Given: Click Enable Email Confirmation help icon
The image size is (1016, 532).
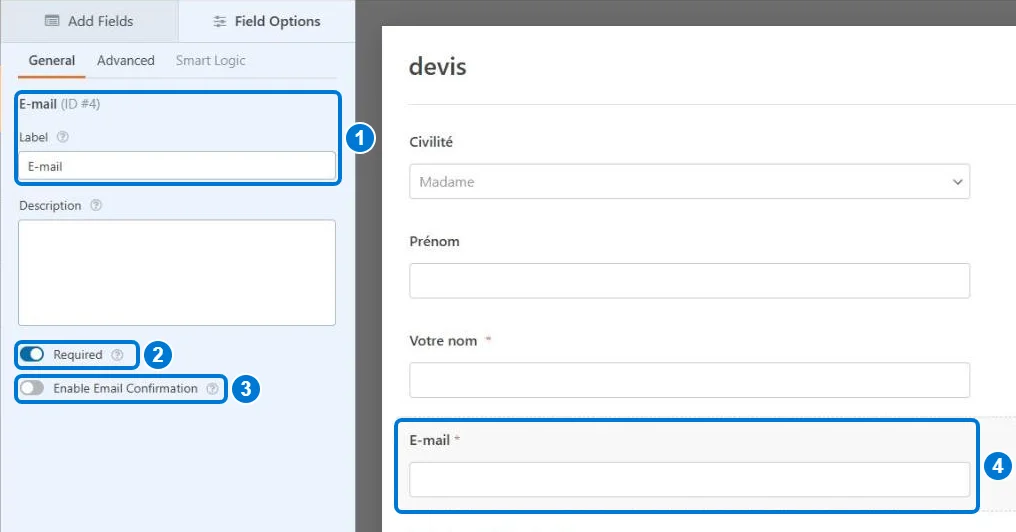Looking at the screenshot, I should click(212, 389).
